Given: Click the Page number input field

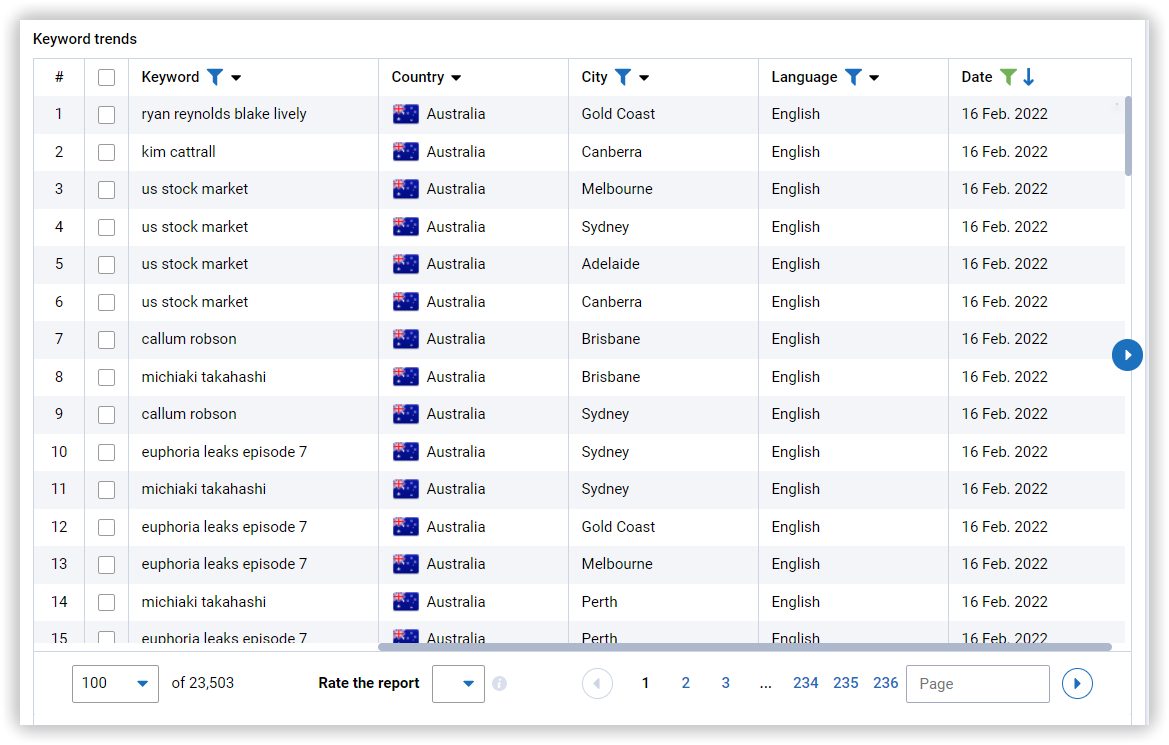Looking at the screenshot, I should click(977, 683).
